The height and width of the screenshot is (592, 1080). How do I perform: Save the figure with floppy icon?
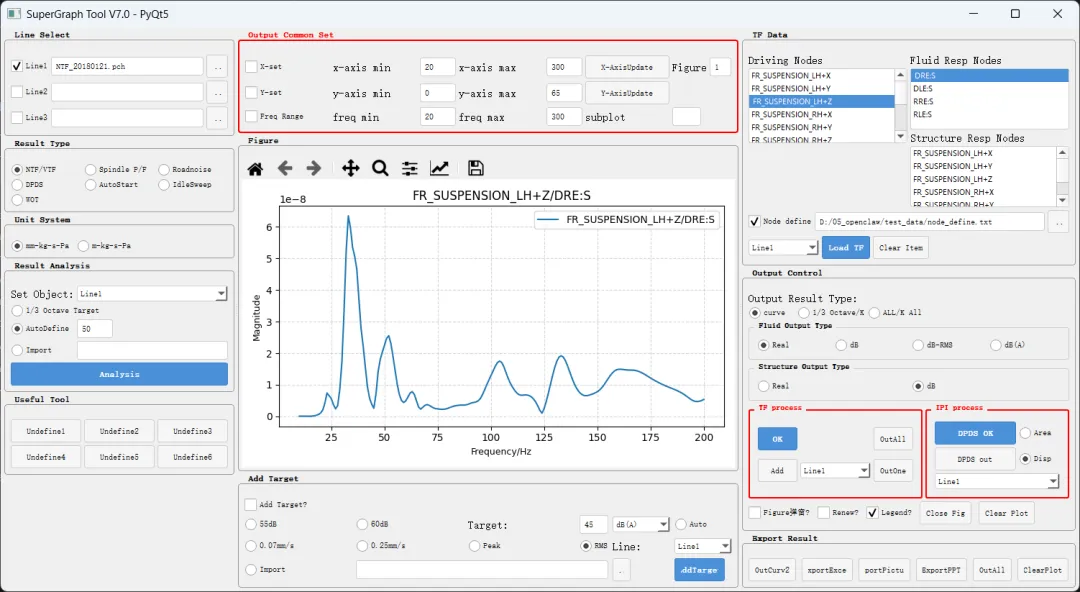click(475, 168)
